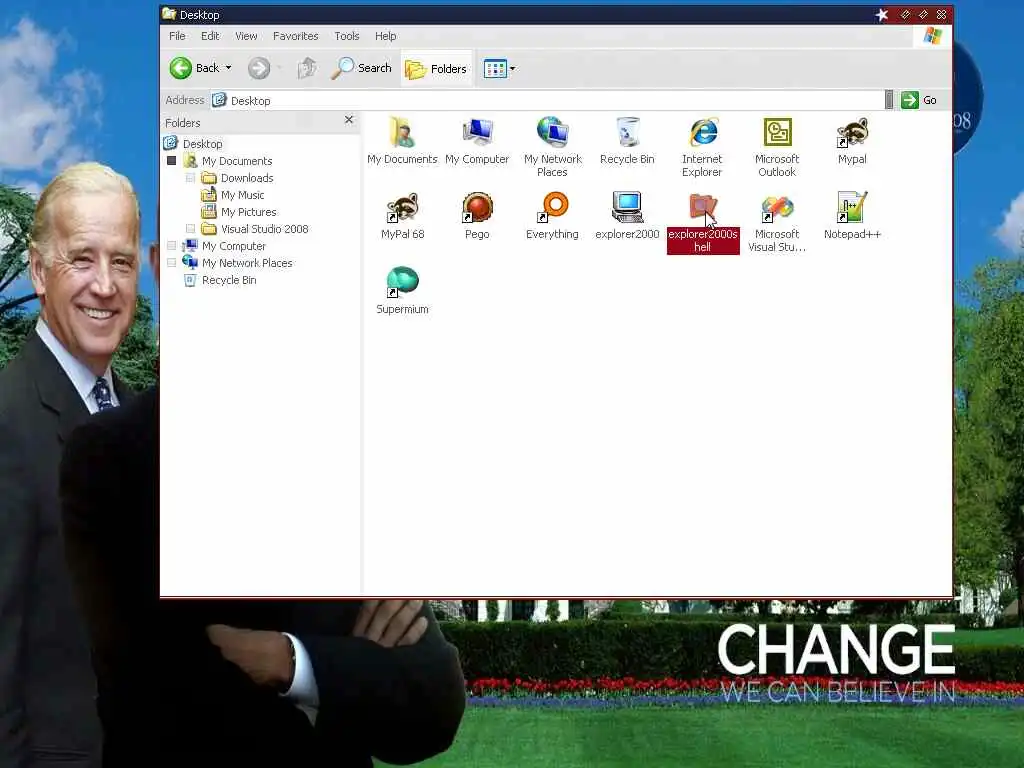This screenshot has width=1024, height=768.
Task: Open the Forward history dropdown arrow
Action: tap(280, 68)
